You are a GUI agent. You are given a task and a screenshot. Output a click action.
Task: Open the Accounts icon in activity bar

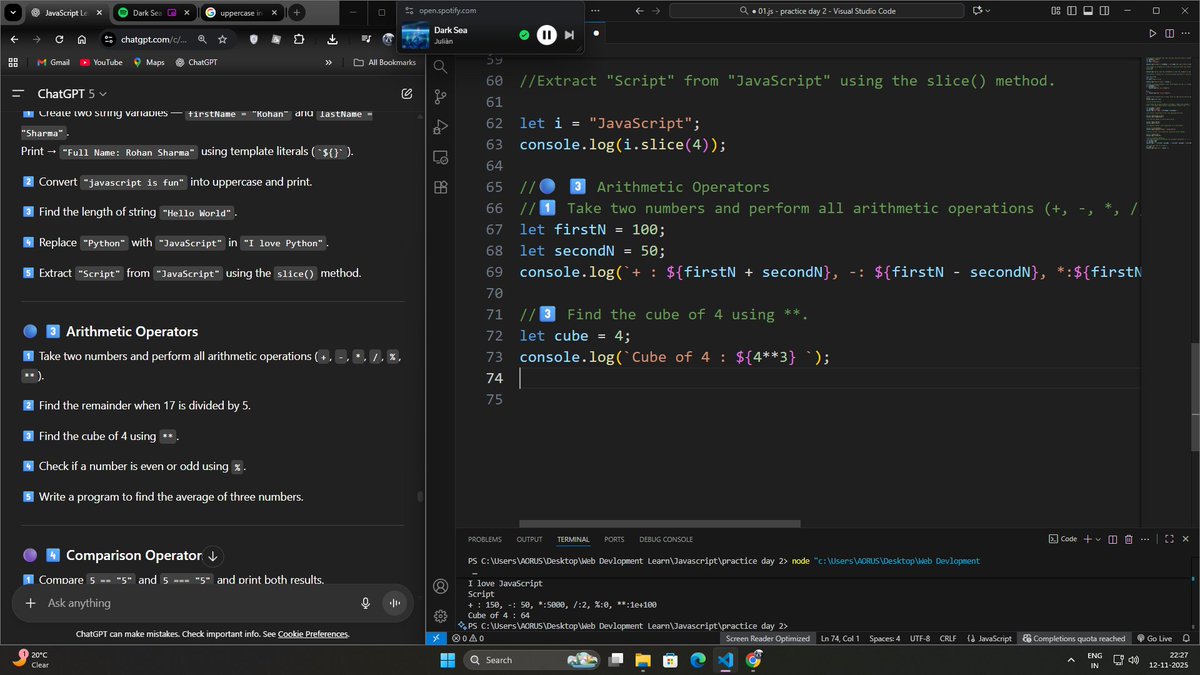[x=440, y=586]
